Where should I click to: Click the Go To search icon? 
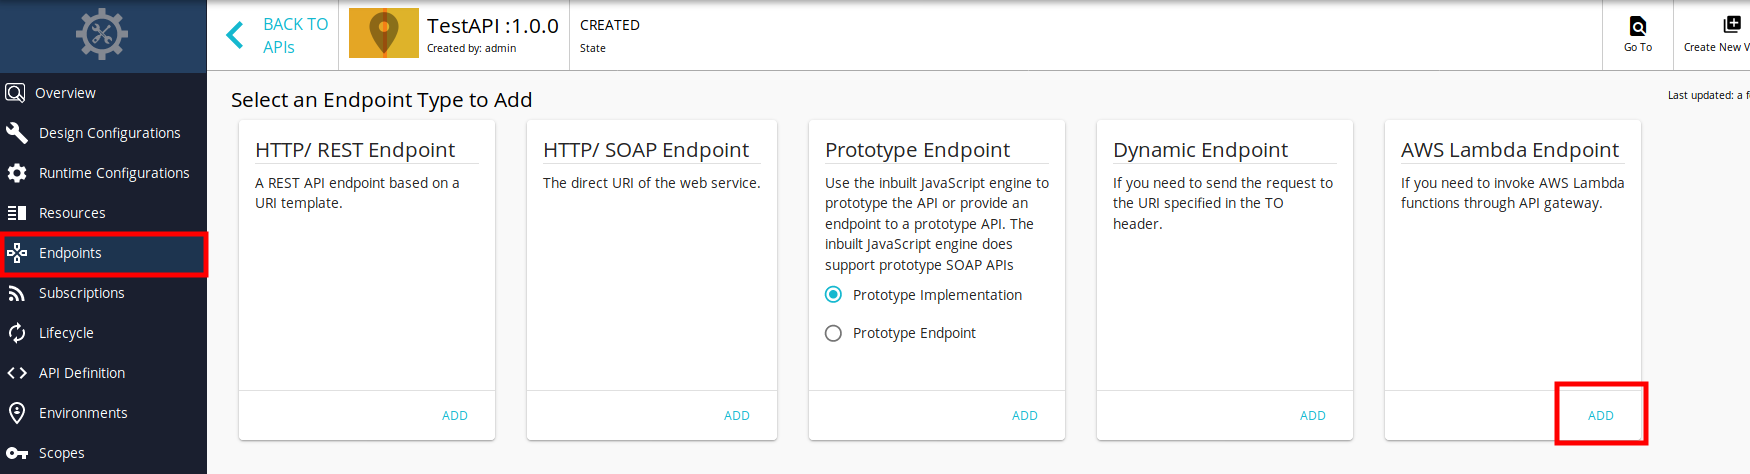1638,26
